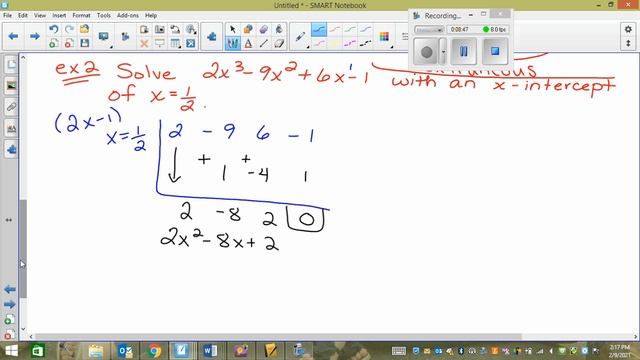Select the blue pen line style
Image resolution: width=640 pixels, height=360 pixels.
click(x=319, y=30)
